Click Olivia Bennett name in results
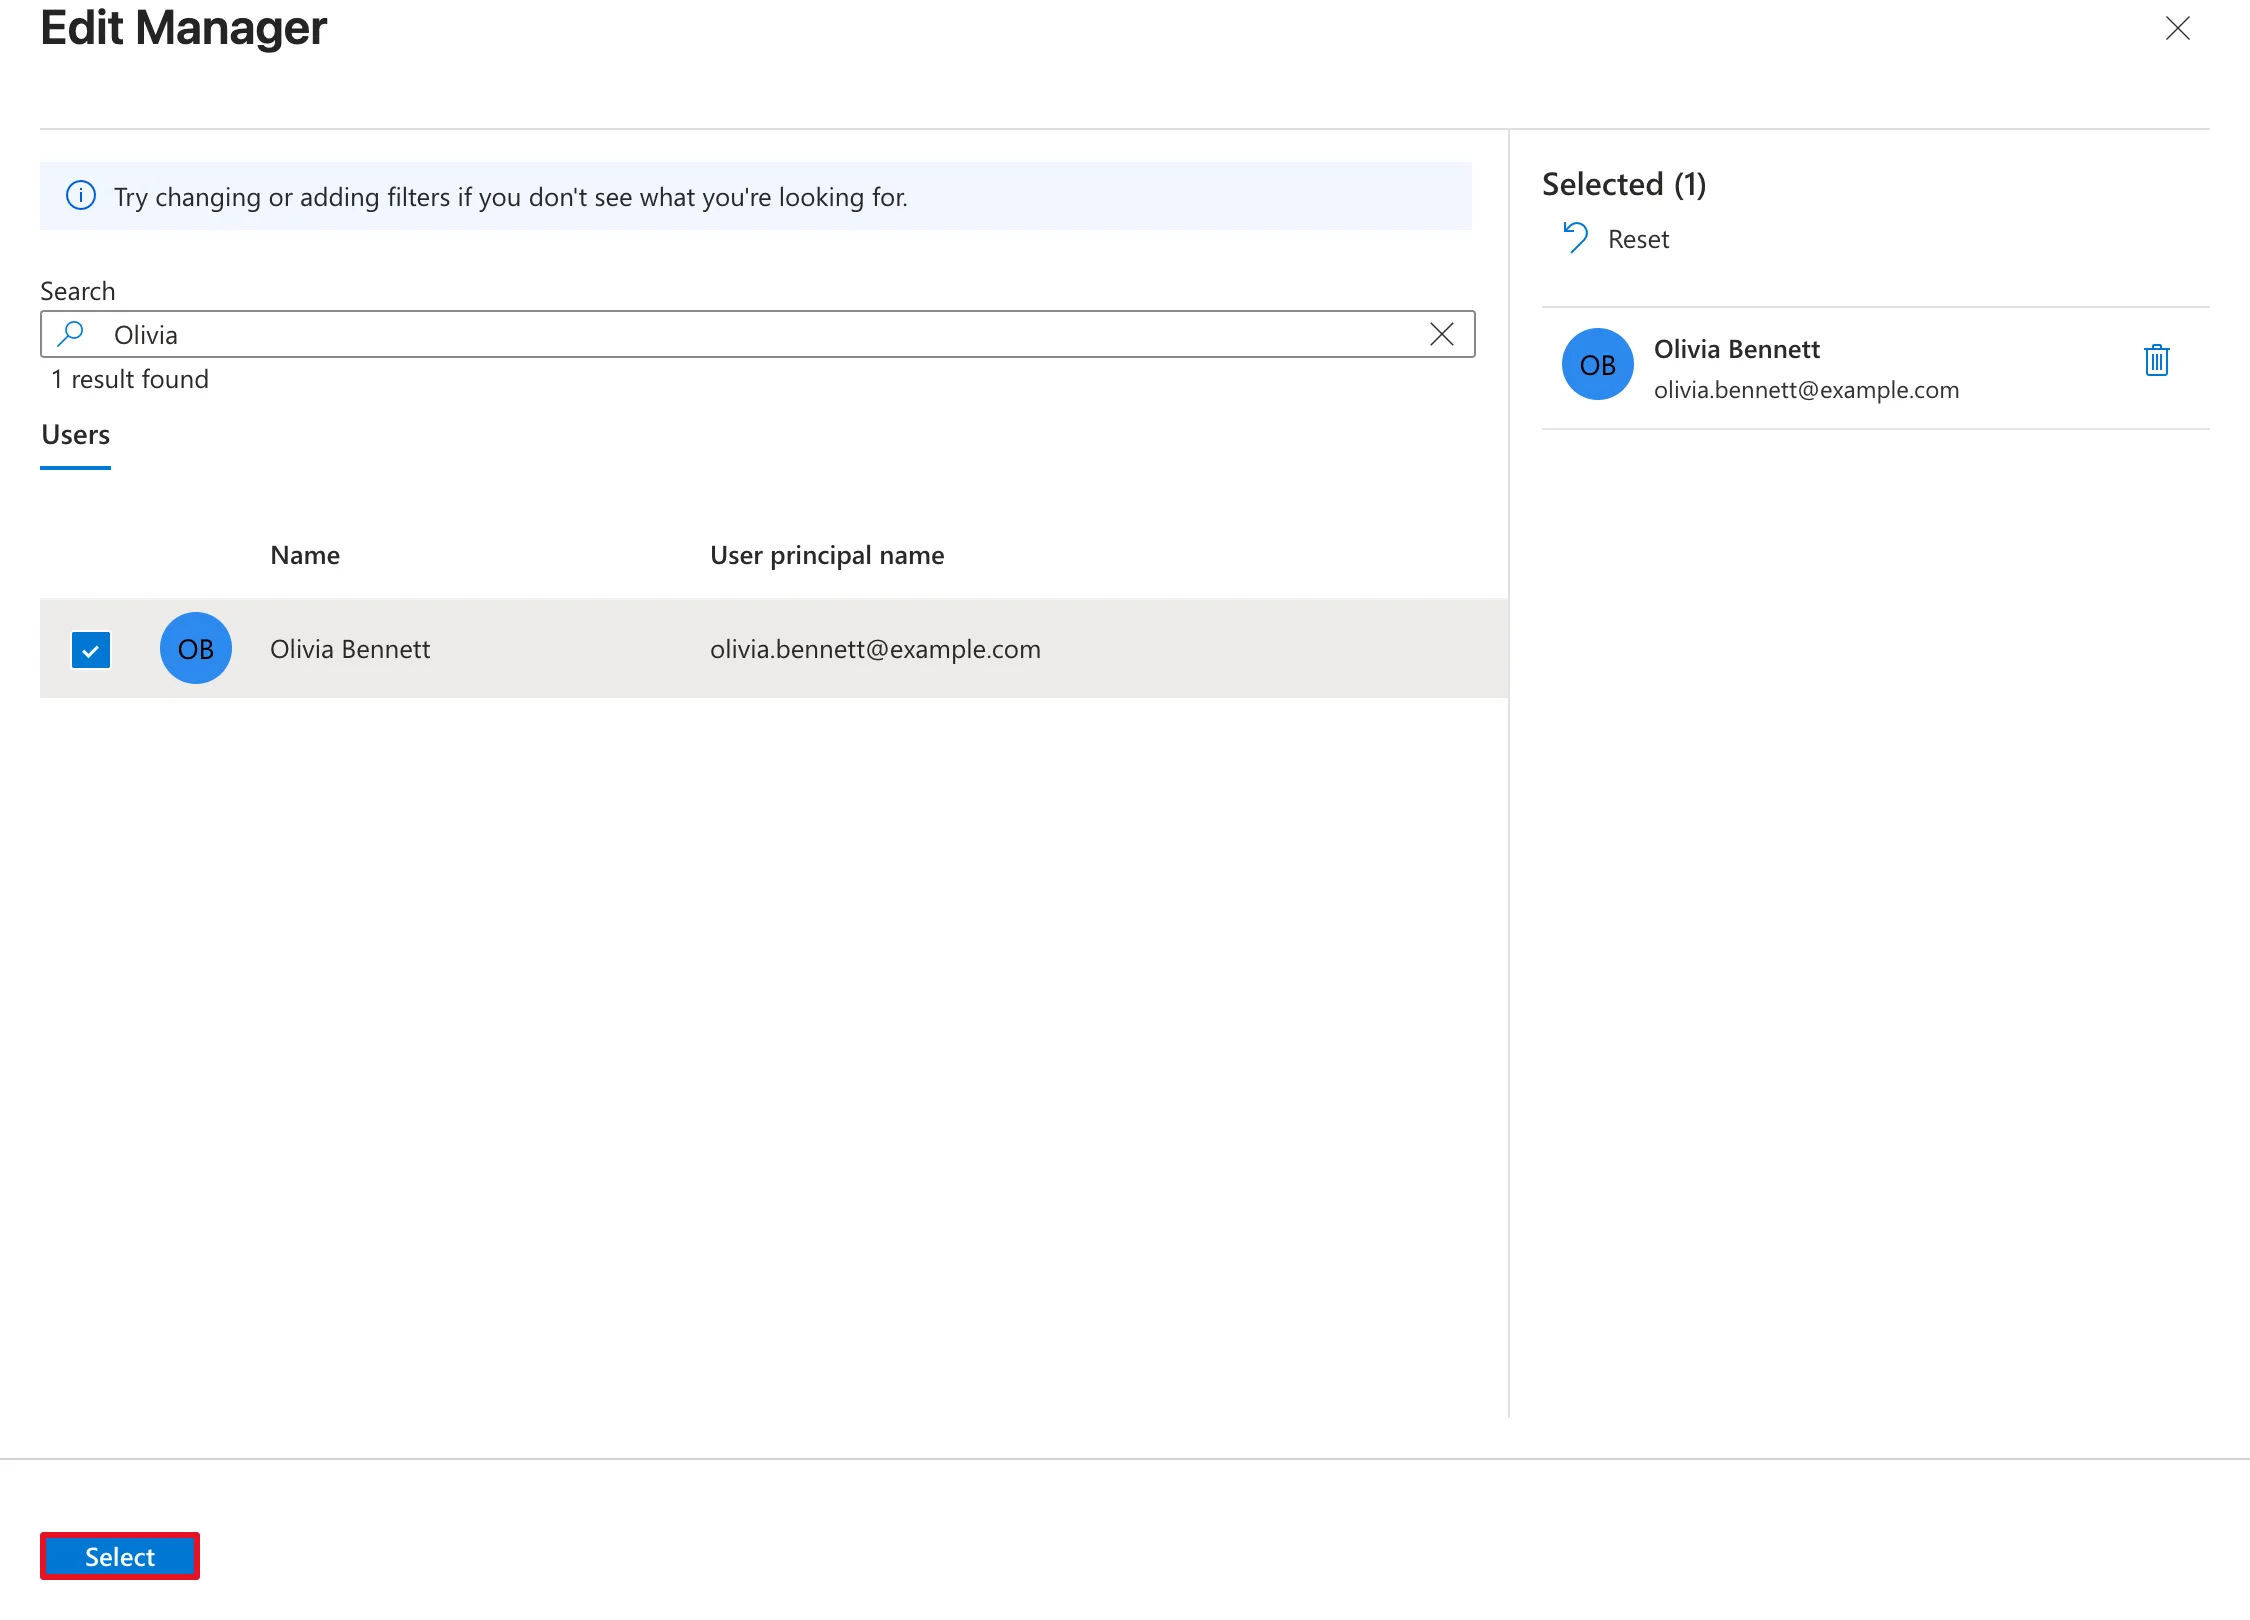The height and width of the screenshot is (1620, 2250). (350, 649)
